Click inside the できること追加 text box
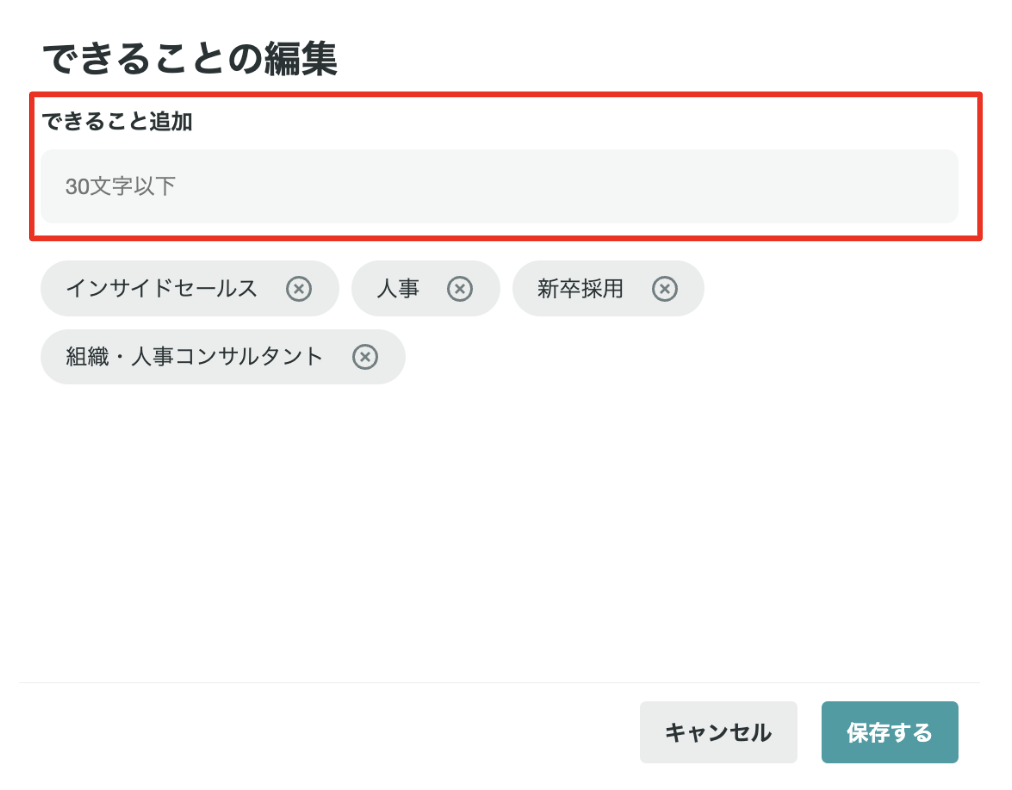Screen dimensions: 1012x790 (498, 187)
